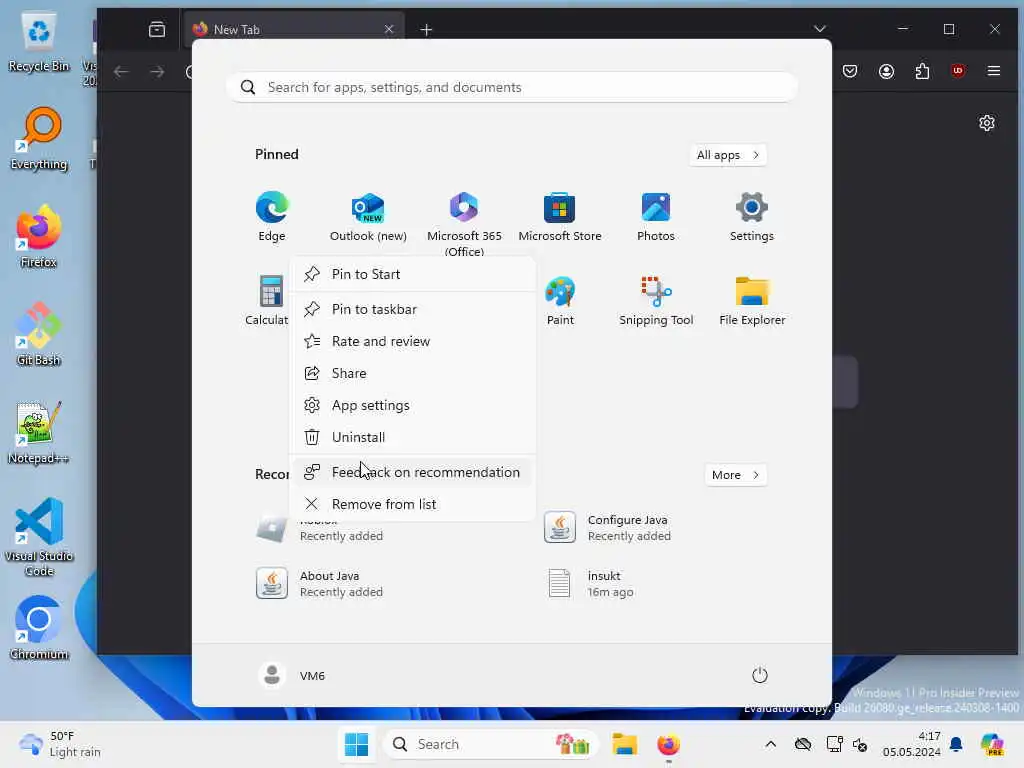Open Edge from pinned apps
The image size is (1024, 768).
pyautogui.click(x=272, y=216)
